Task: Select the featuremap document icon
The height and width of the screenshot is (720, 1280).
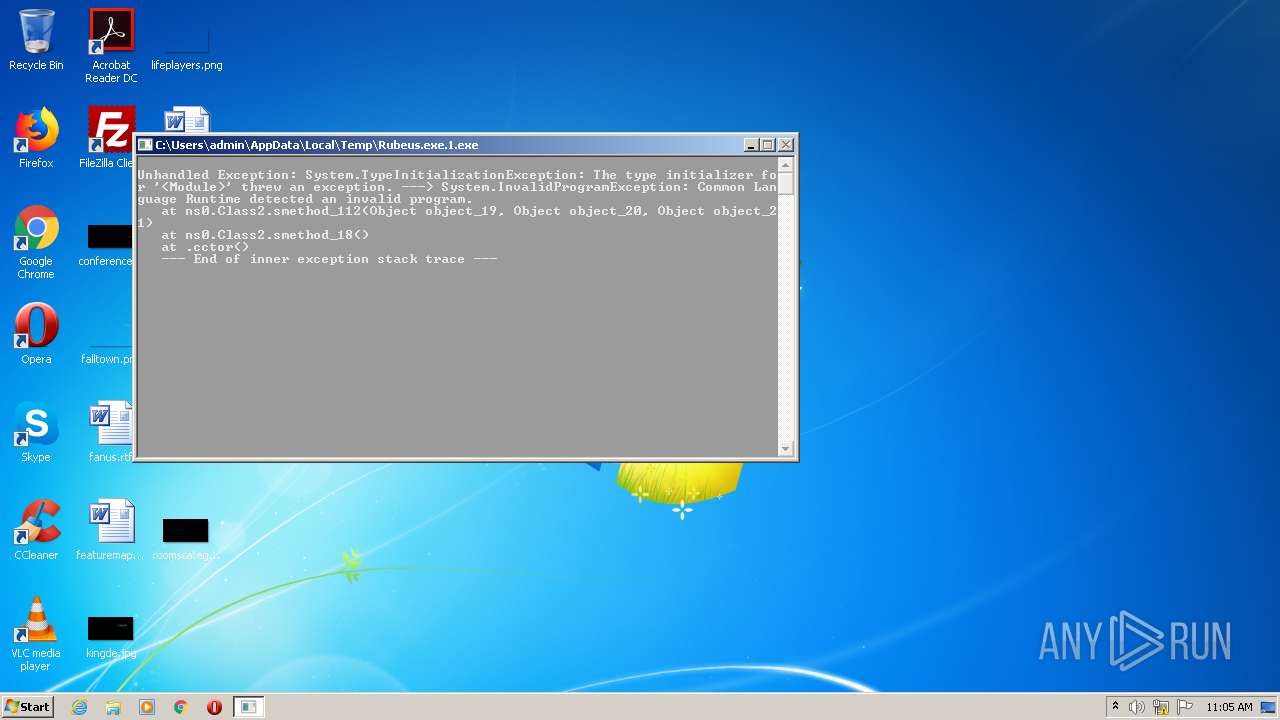Action: (x=110, y=530)
